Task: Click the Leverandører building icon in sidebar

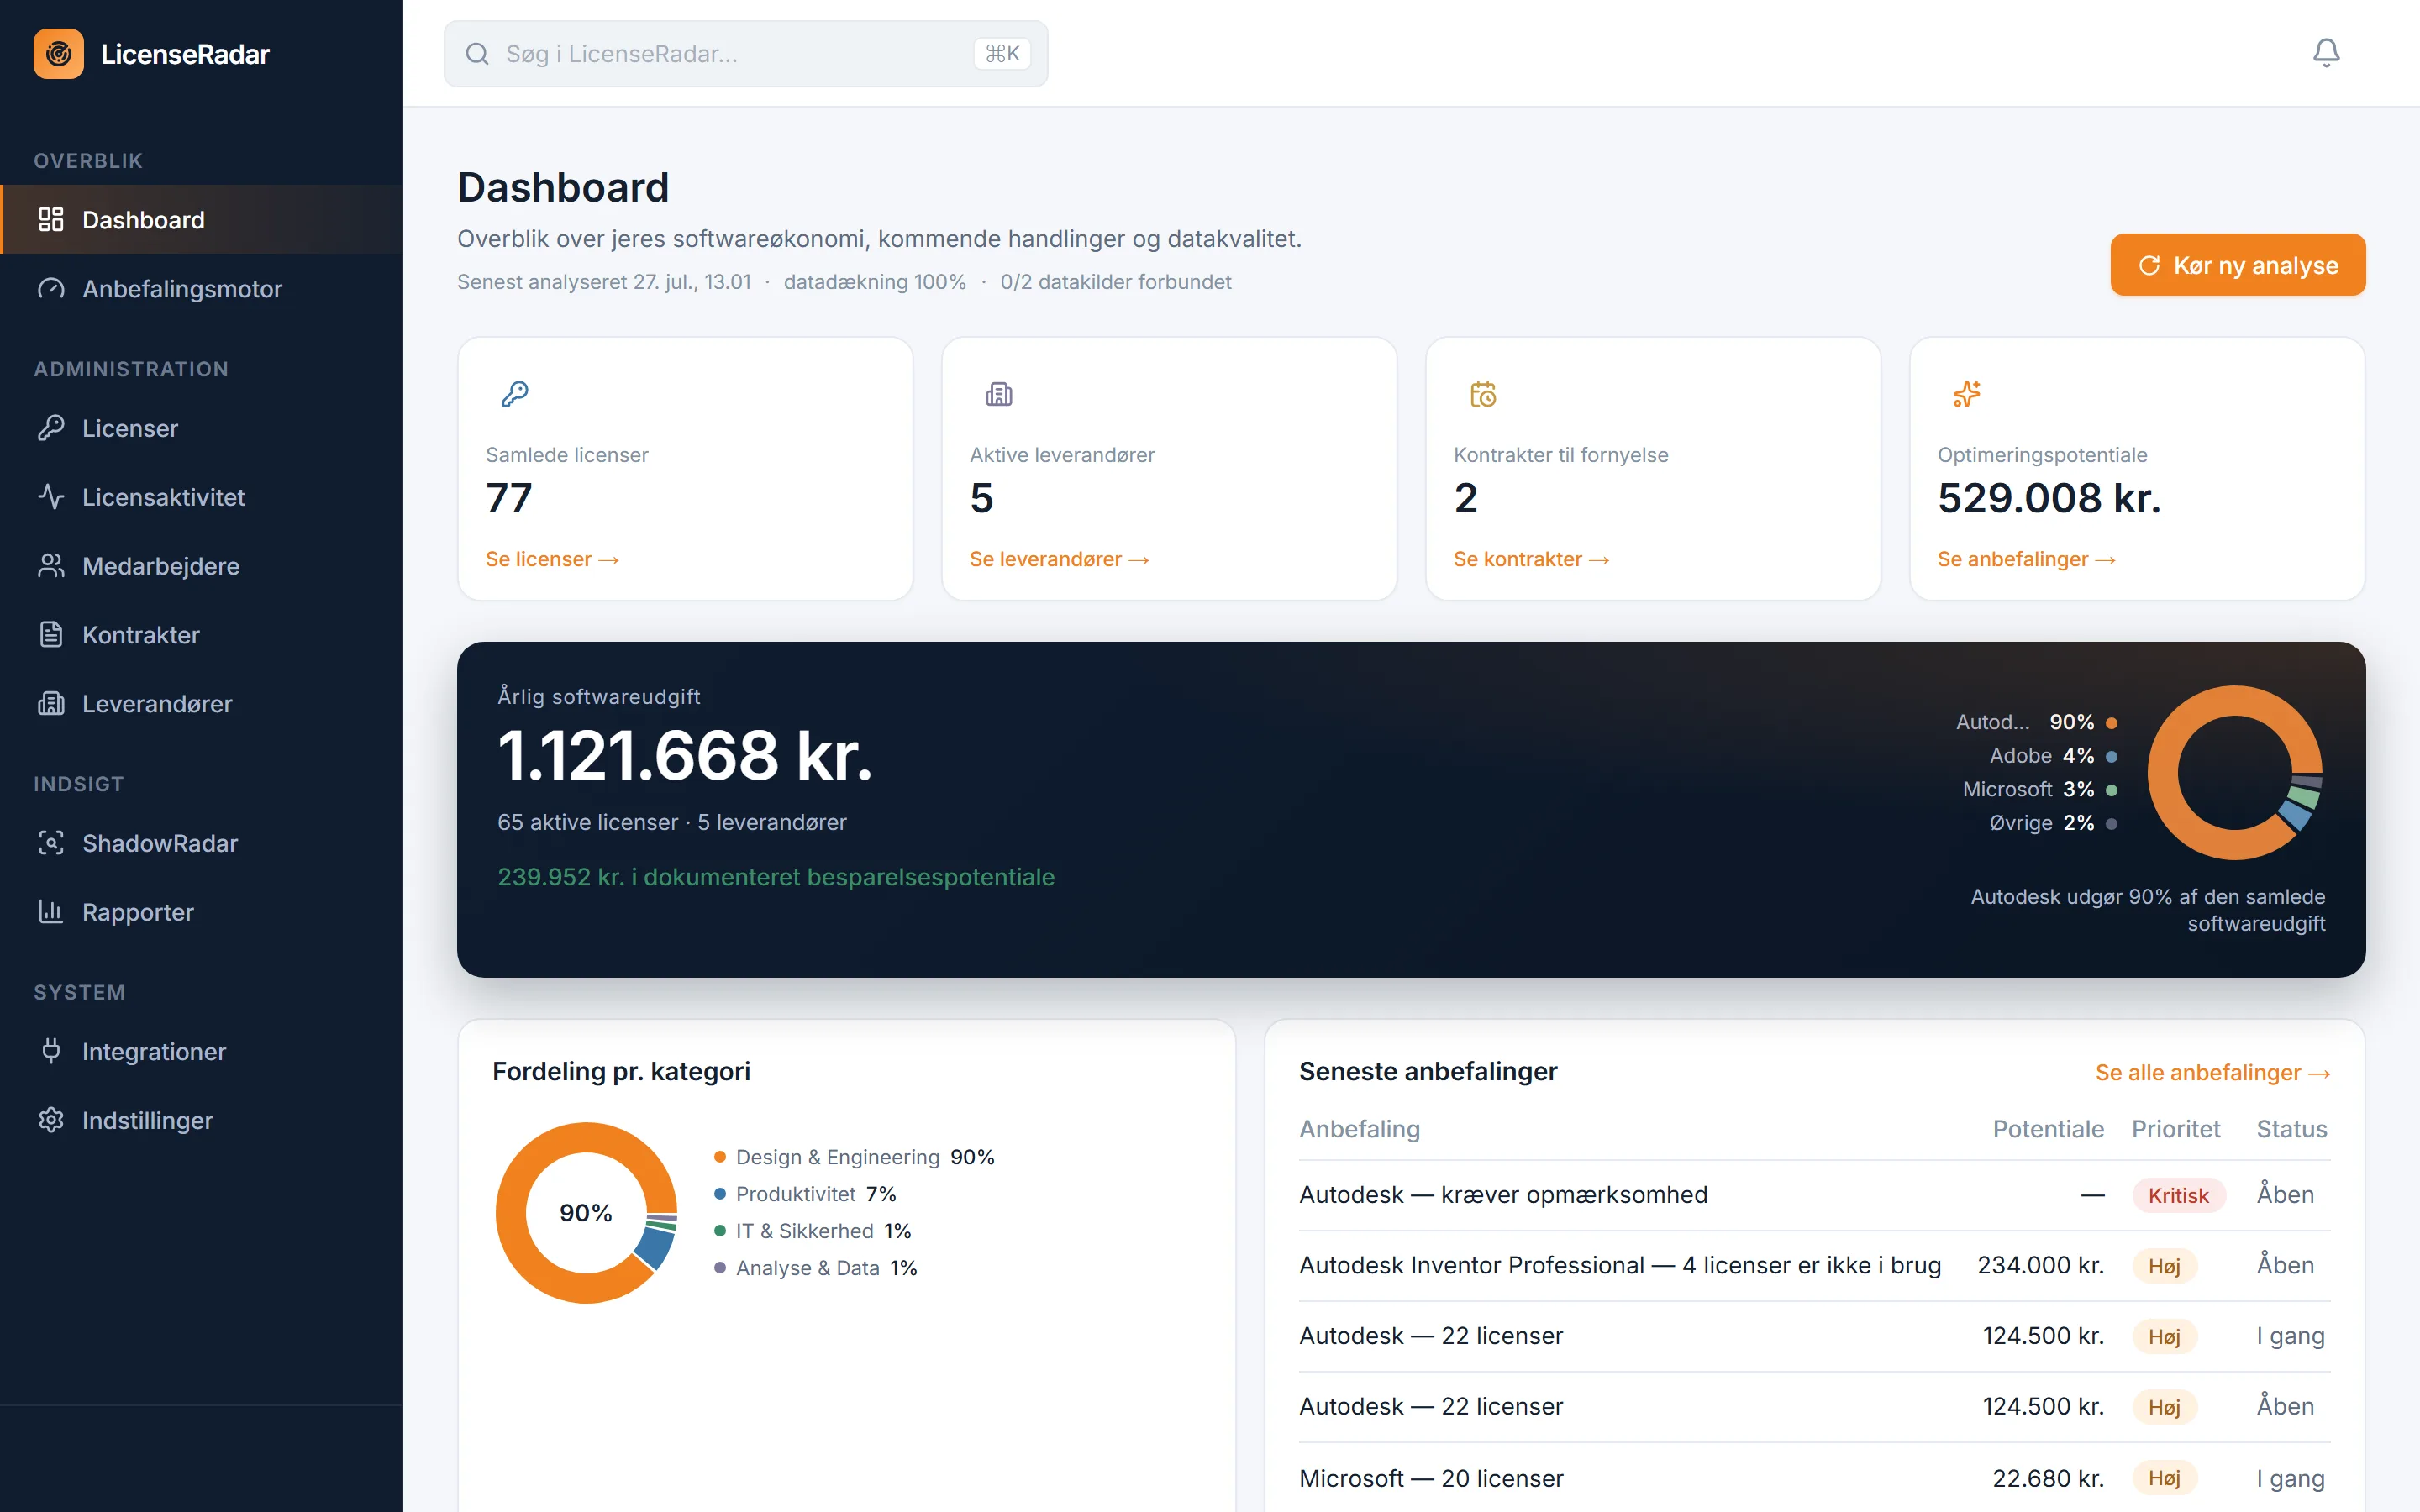Action: pos(51,703)
